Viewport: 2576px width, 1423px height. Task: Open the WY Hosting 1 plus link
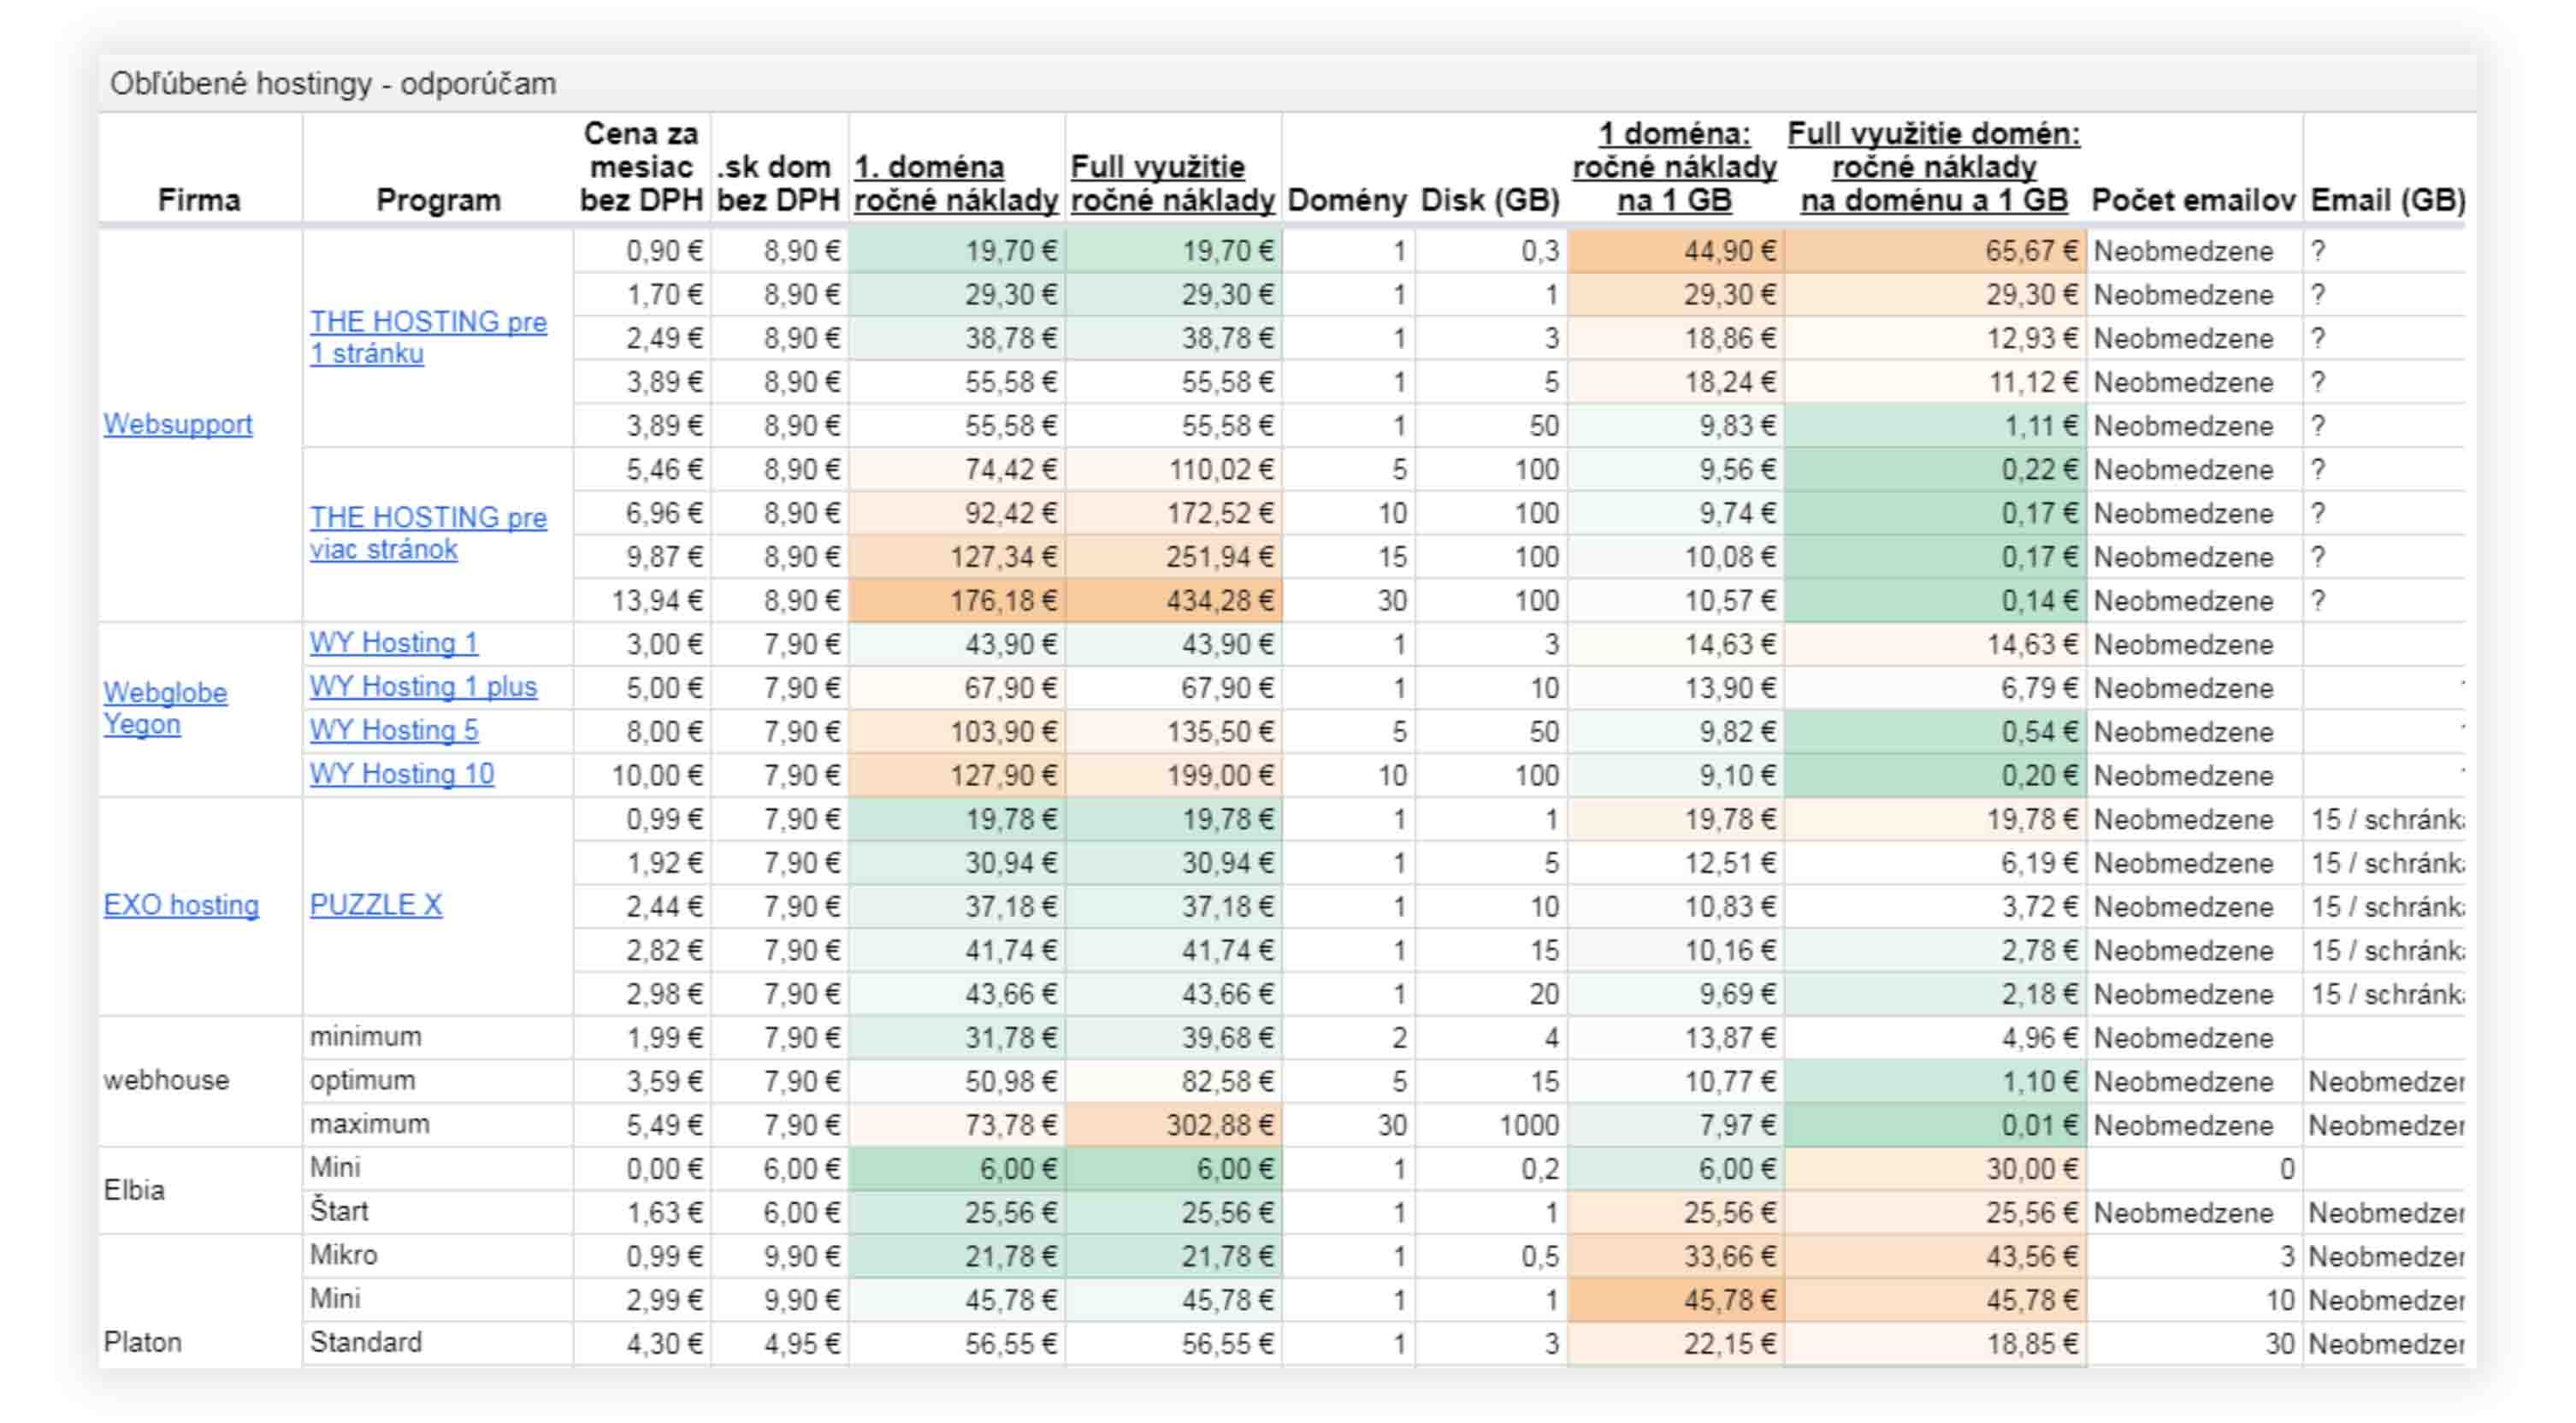[423, 687]
